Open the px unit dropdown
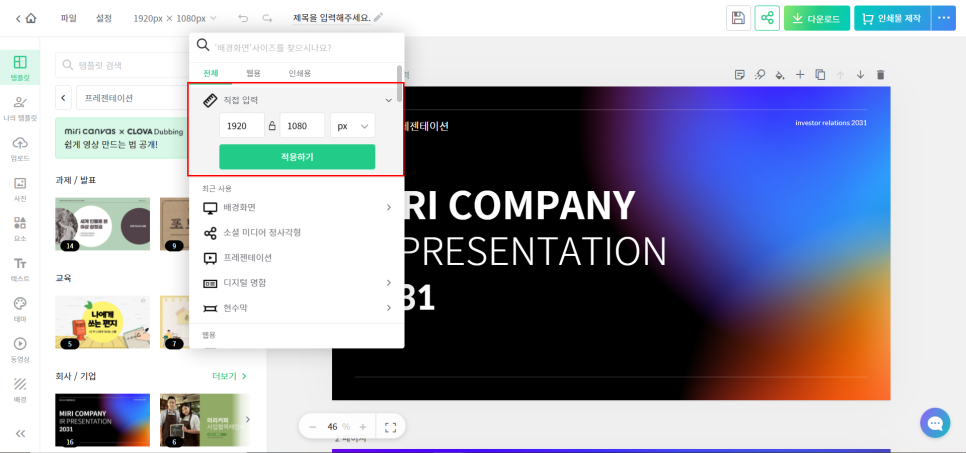This screenshot has height=453, width=966. (352, 126)
